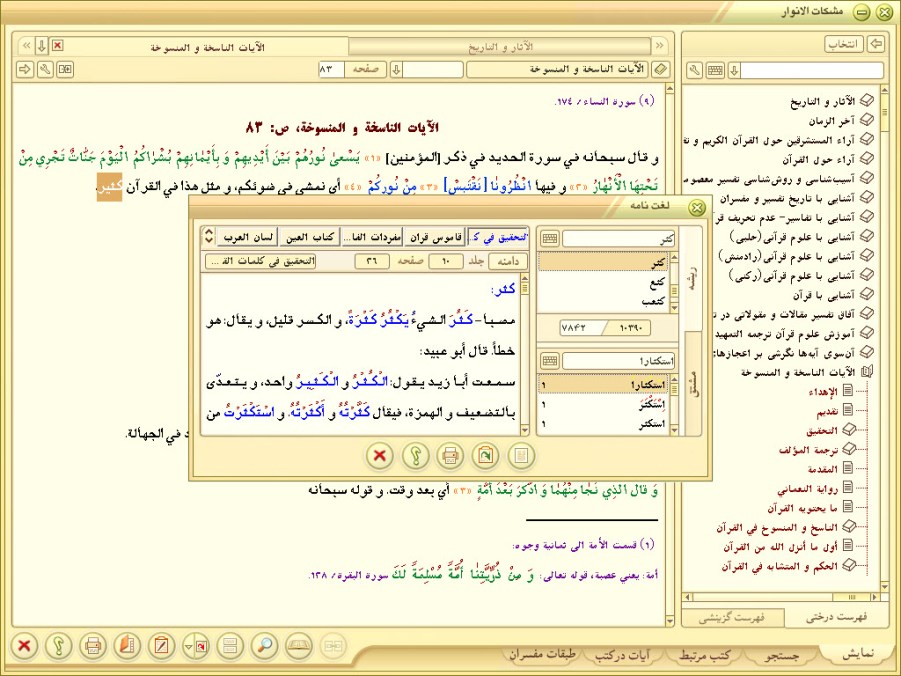Viewport: 901px width, 676px height.
Task: Open the التحقيق في كلمات source box in dialog
Action: pos(260,261)
